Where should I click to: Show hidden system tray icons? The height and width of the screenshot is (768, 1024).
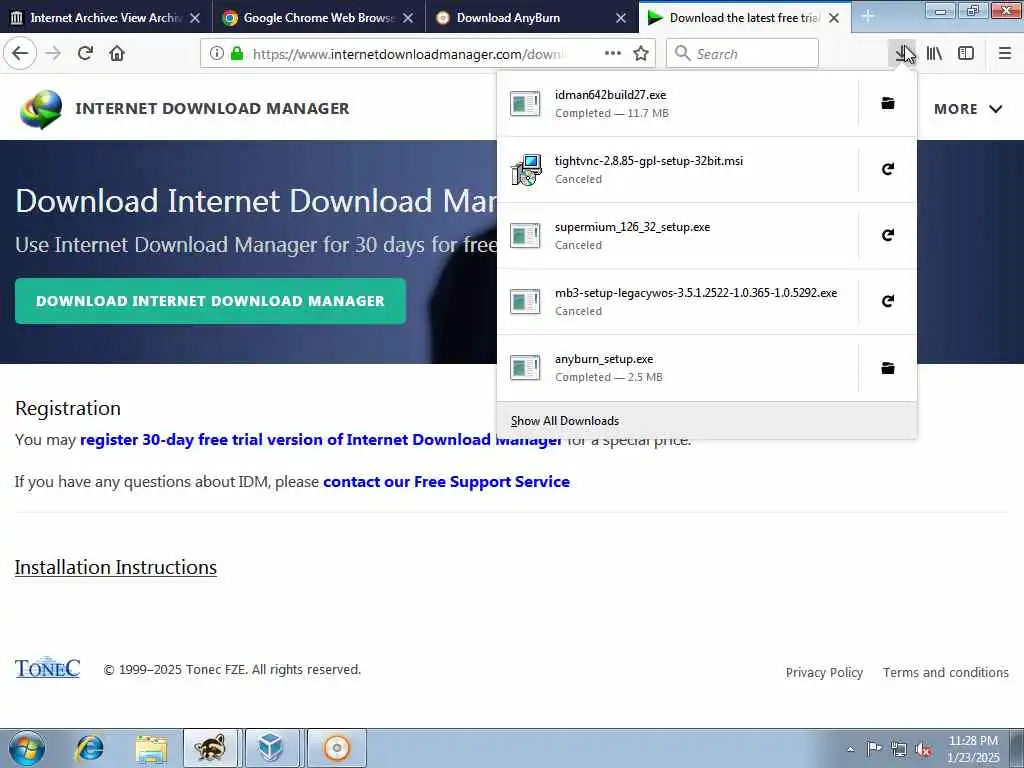(850, 750)
